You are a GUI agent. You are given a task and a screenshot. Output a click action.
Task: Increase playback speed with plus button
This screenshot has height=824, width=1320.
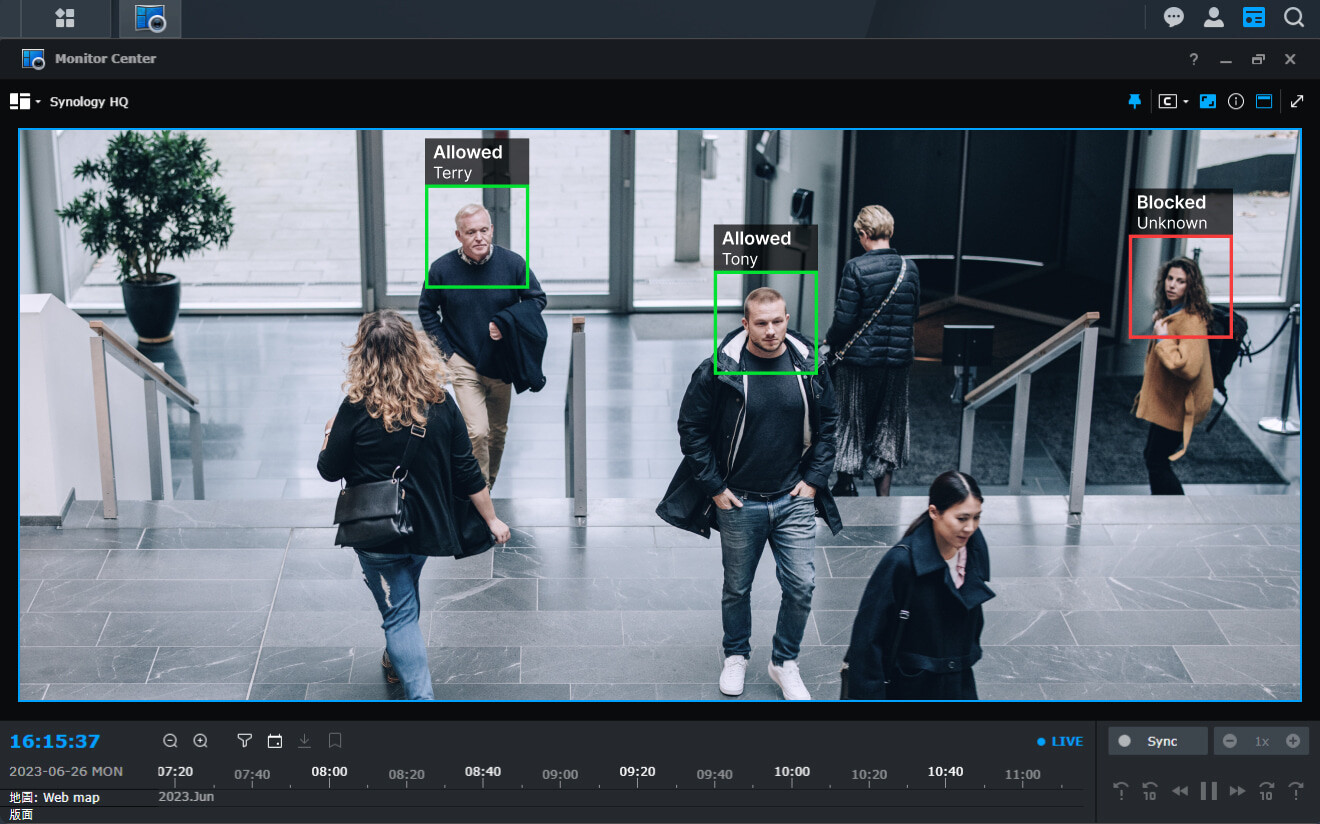coord(1293,741)
